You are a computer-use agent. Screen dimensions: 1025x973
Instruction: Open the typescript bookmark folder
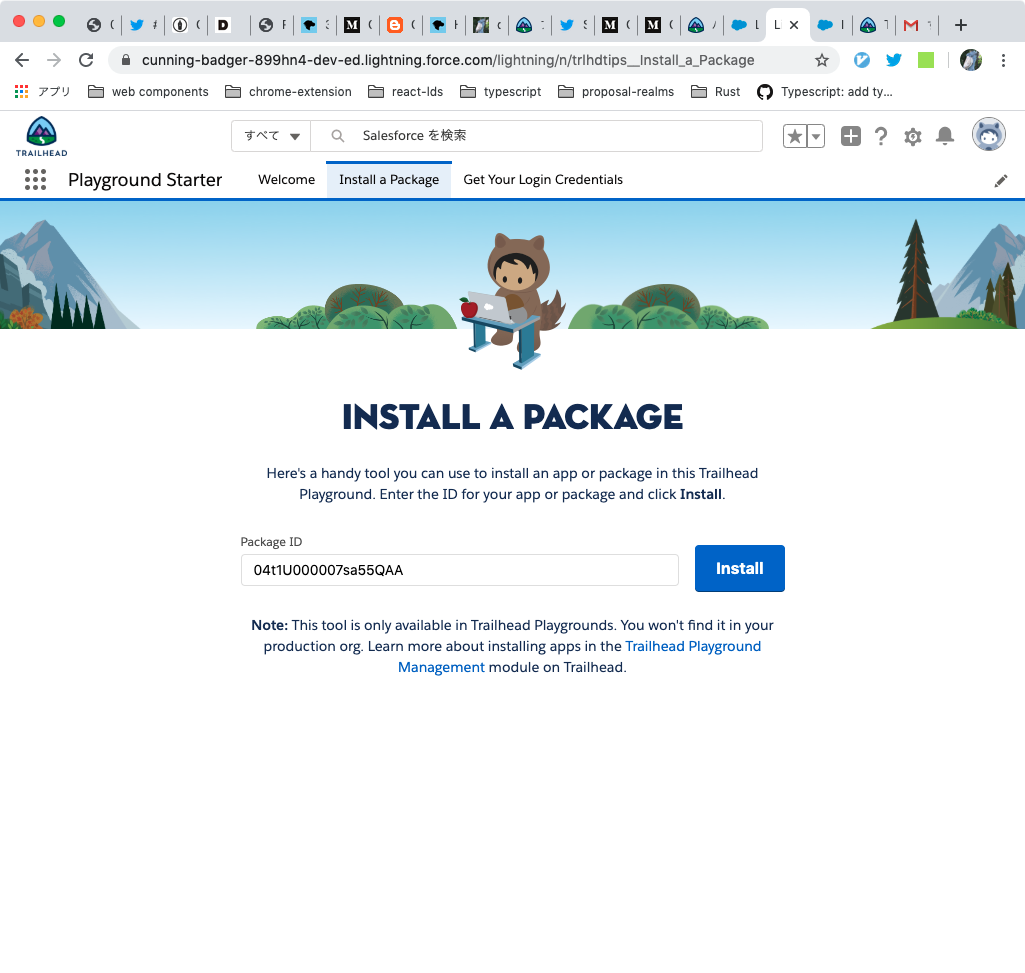click(x=501, y=92)
